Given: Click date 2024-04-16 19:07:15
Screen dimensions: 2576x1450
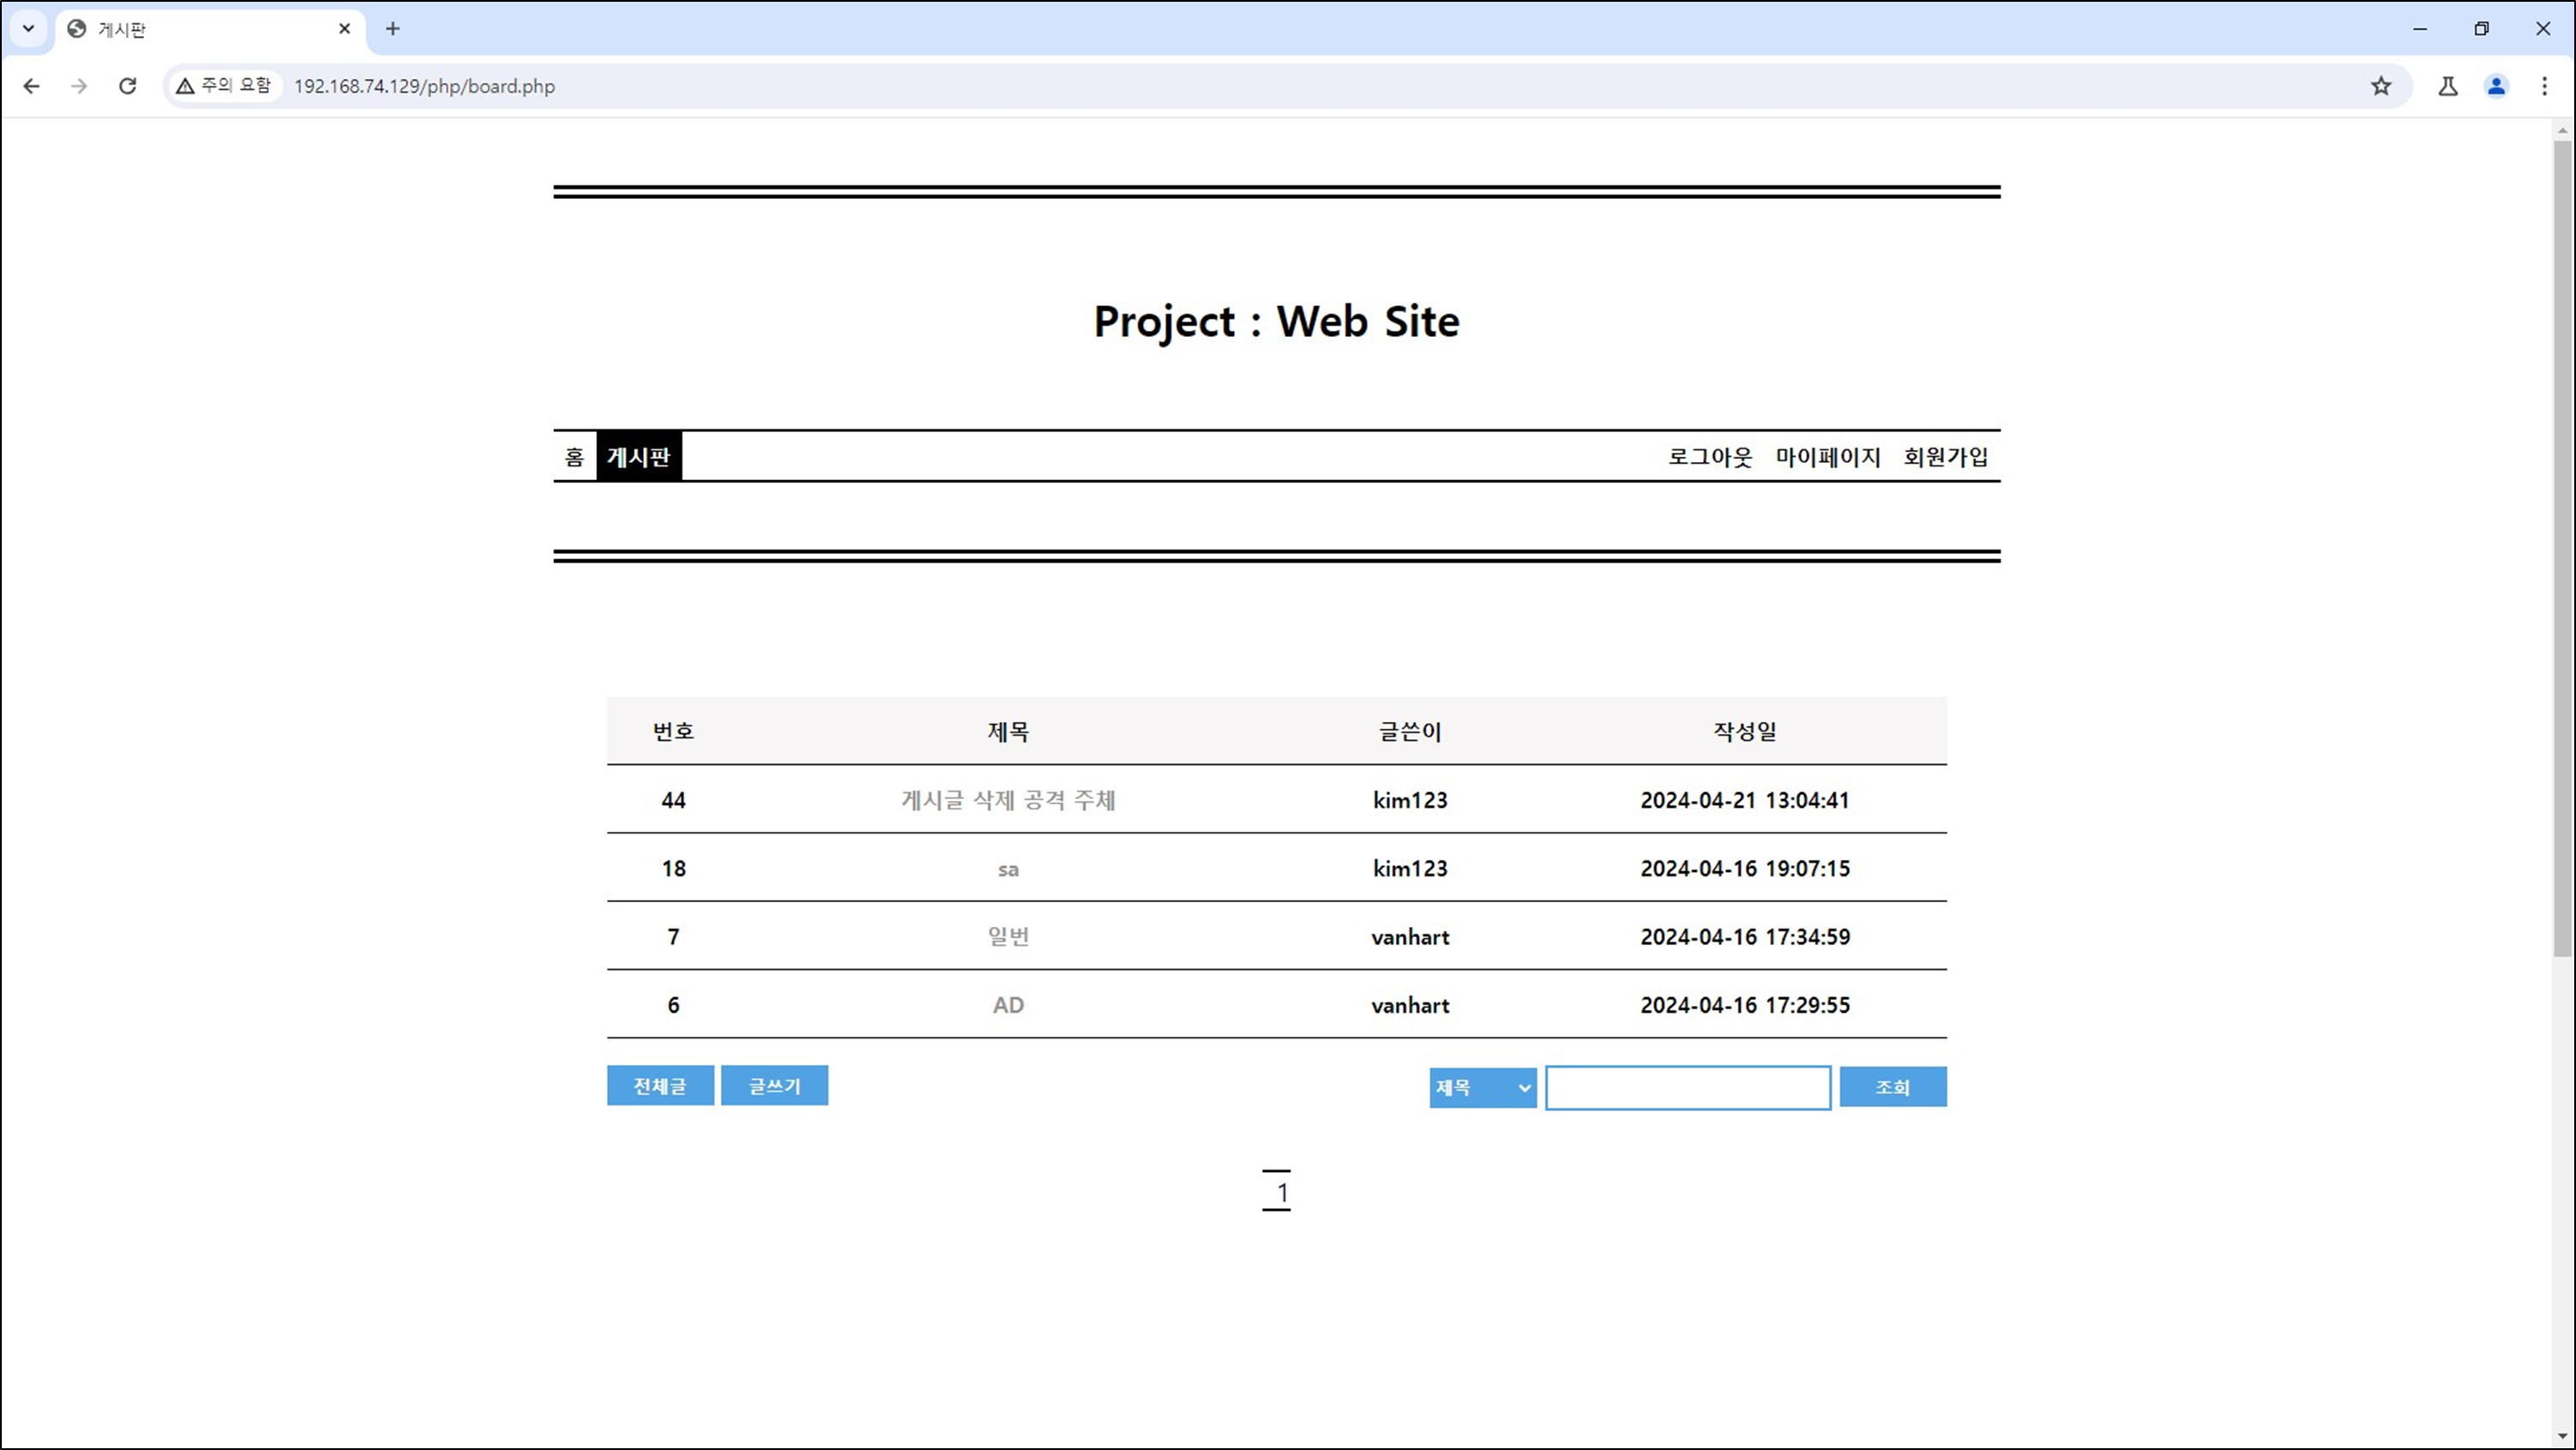Looking at the screenshot, I should click(1745, 868).
